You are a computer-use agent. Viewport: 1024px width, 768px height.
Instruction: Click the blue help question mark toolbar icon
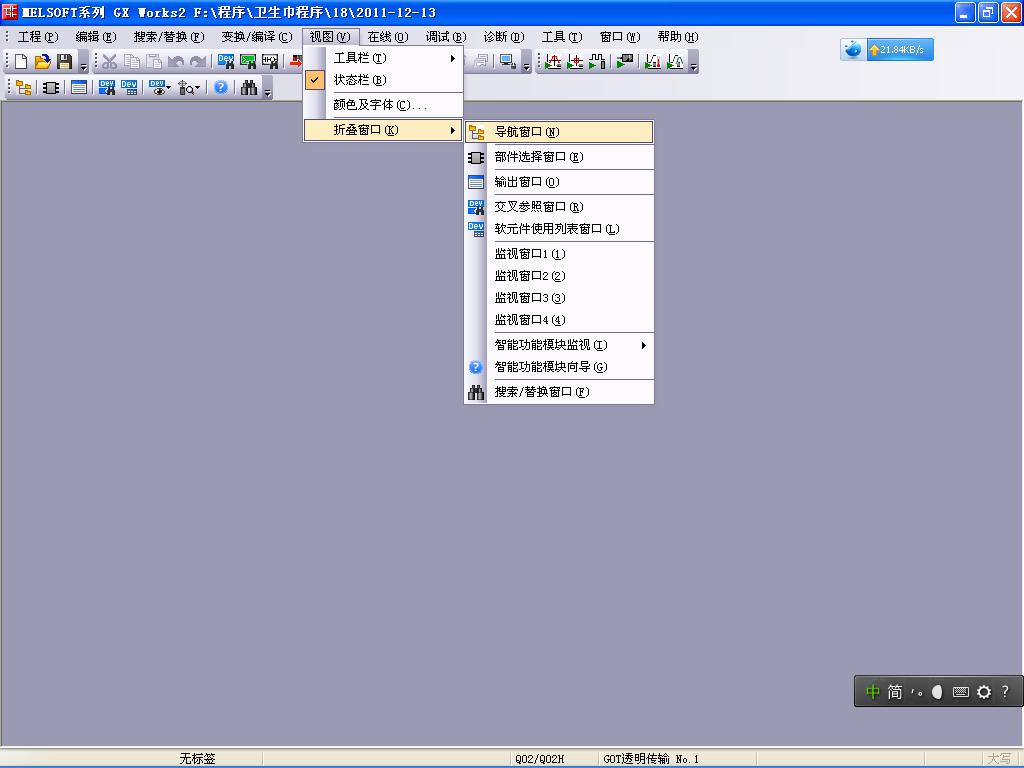pyautogui.click(x=221, y=88)
